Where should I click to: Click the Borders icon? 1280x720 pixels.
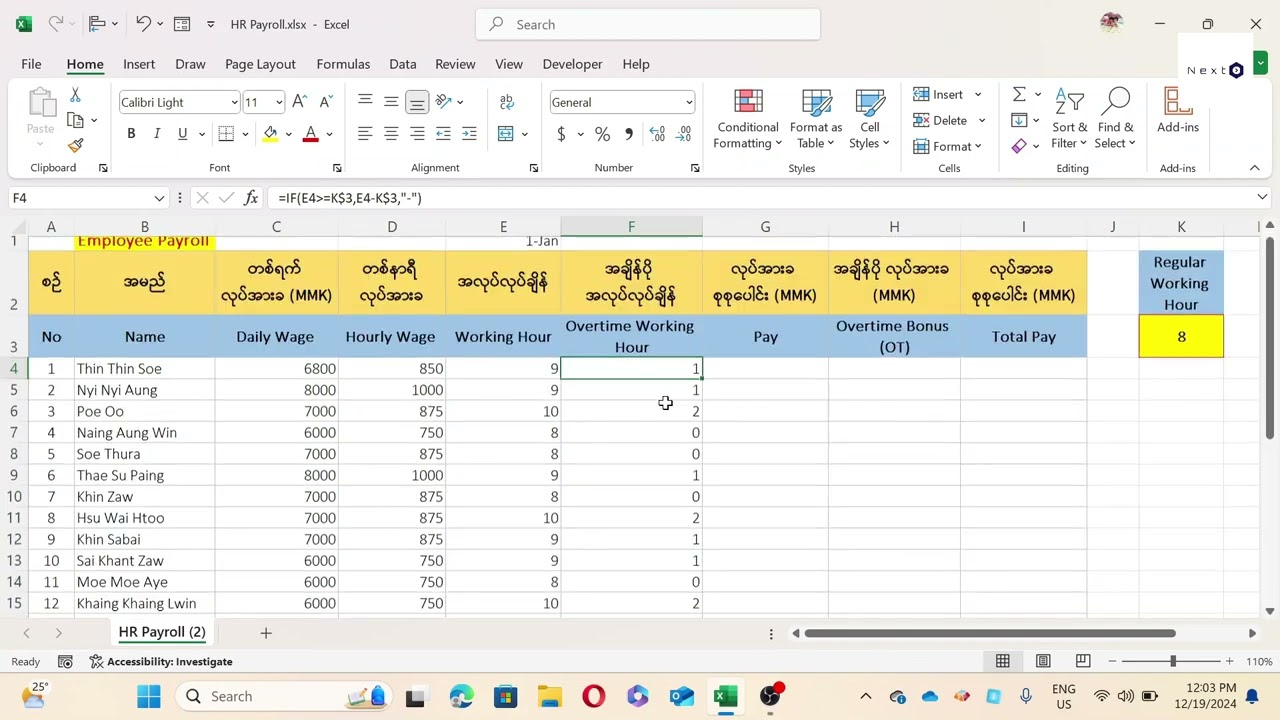pos(226,134)
